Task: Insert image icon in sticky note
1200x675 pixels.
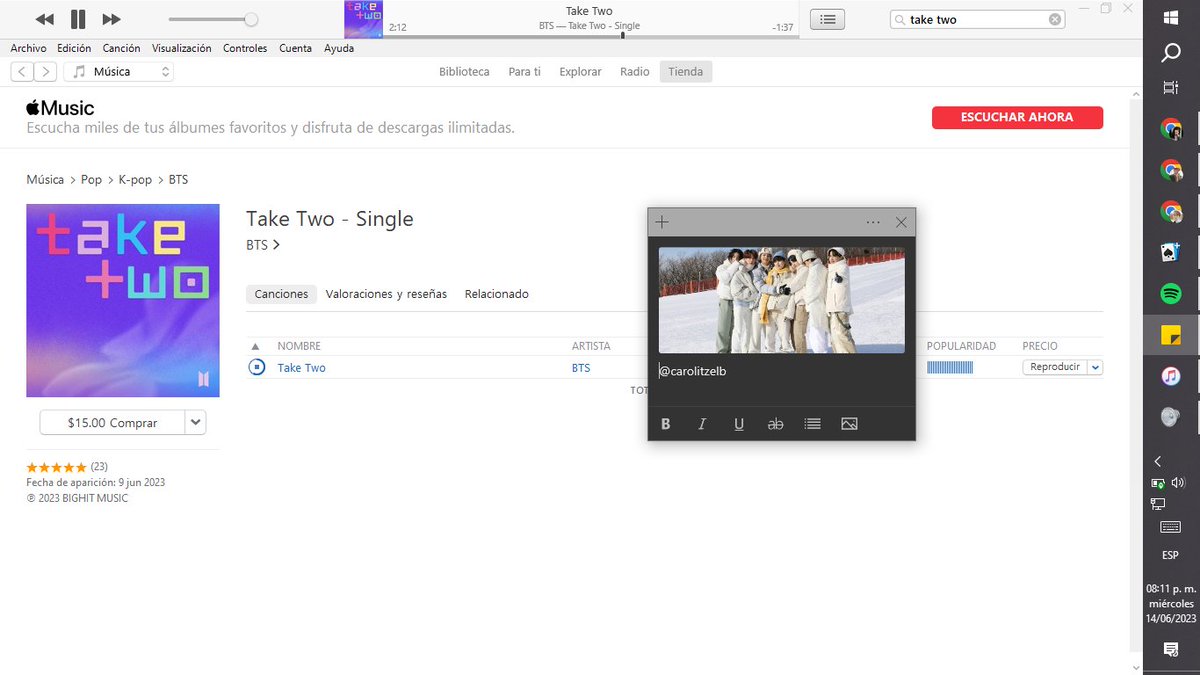Action: pos(849,424)
